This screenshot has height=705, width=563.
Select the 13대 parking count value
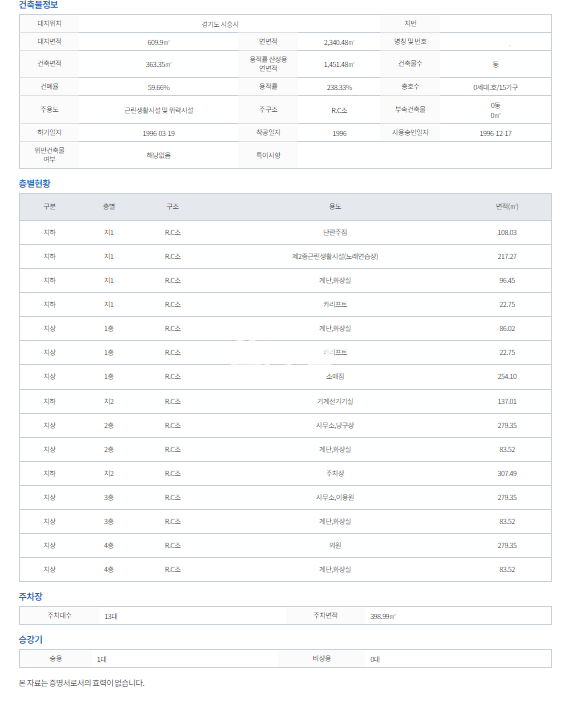[111, 616]
